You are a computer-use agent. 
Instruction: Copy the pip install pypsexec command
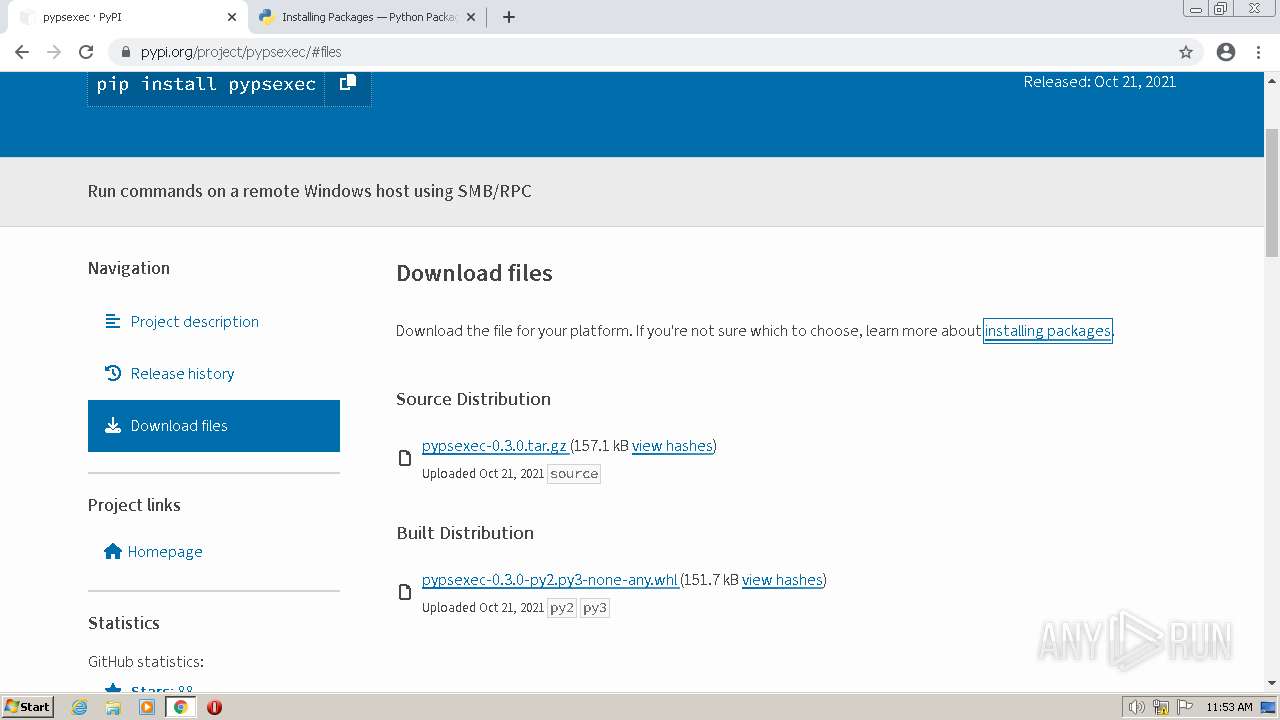pos(347,83)
